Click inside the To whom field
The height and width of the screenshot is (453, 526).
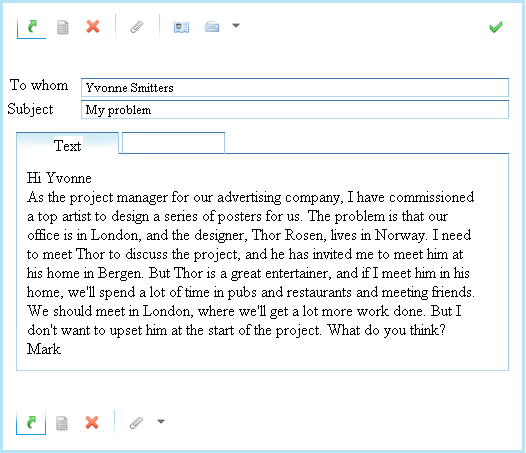tap(295, 88)
